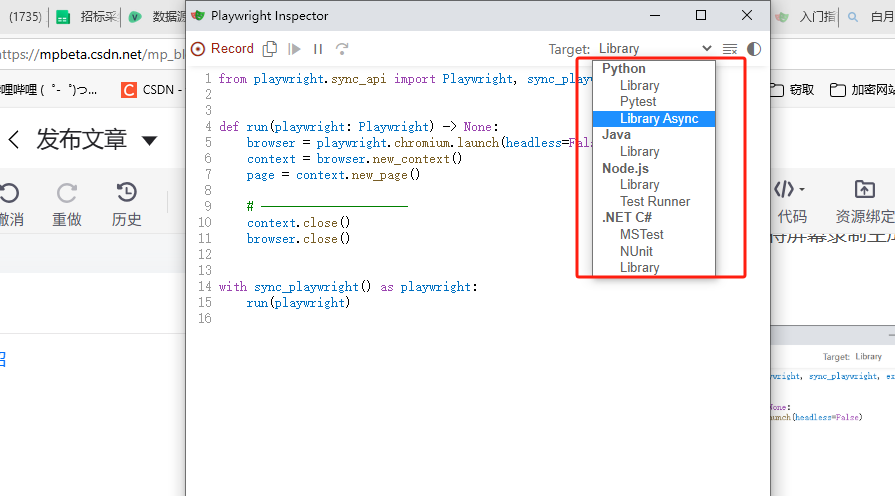Click the line 7 page = context.new_page()

333,175
